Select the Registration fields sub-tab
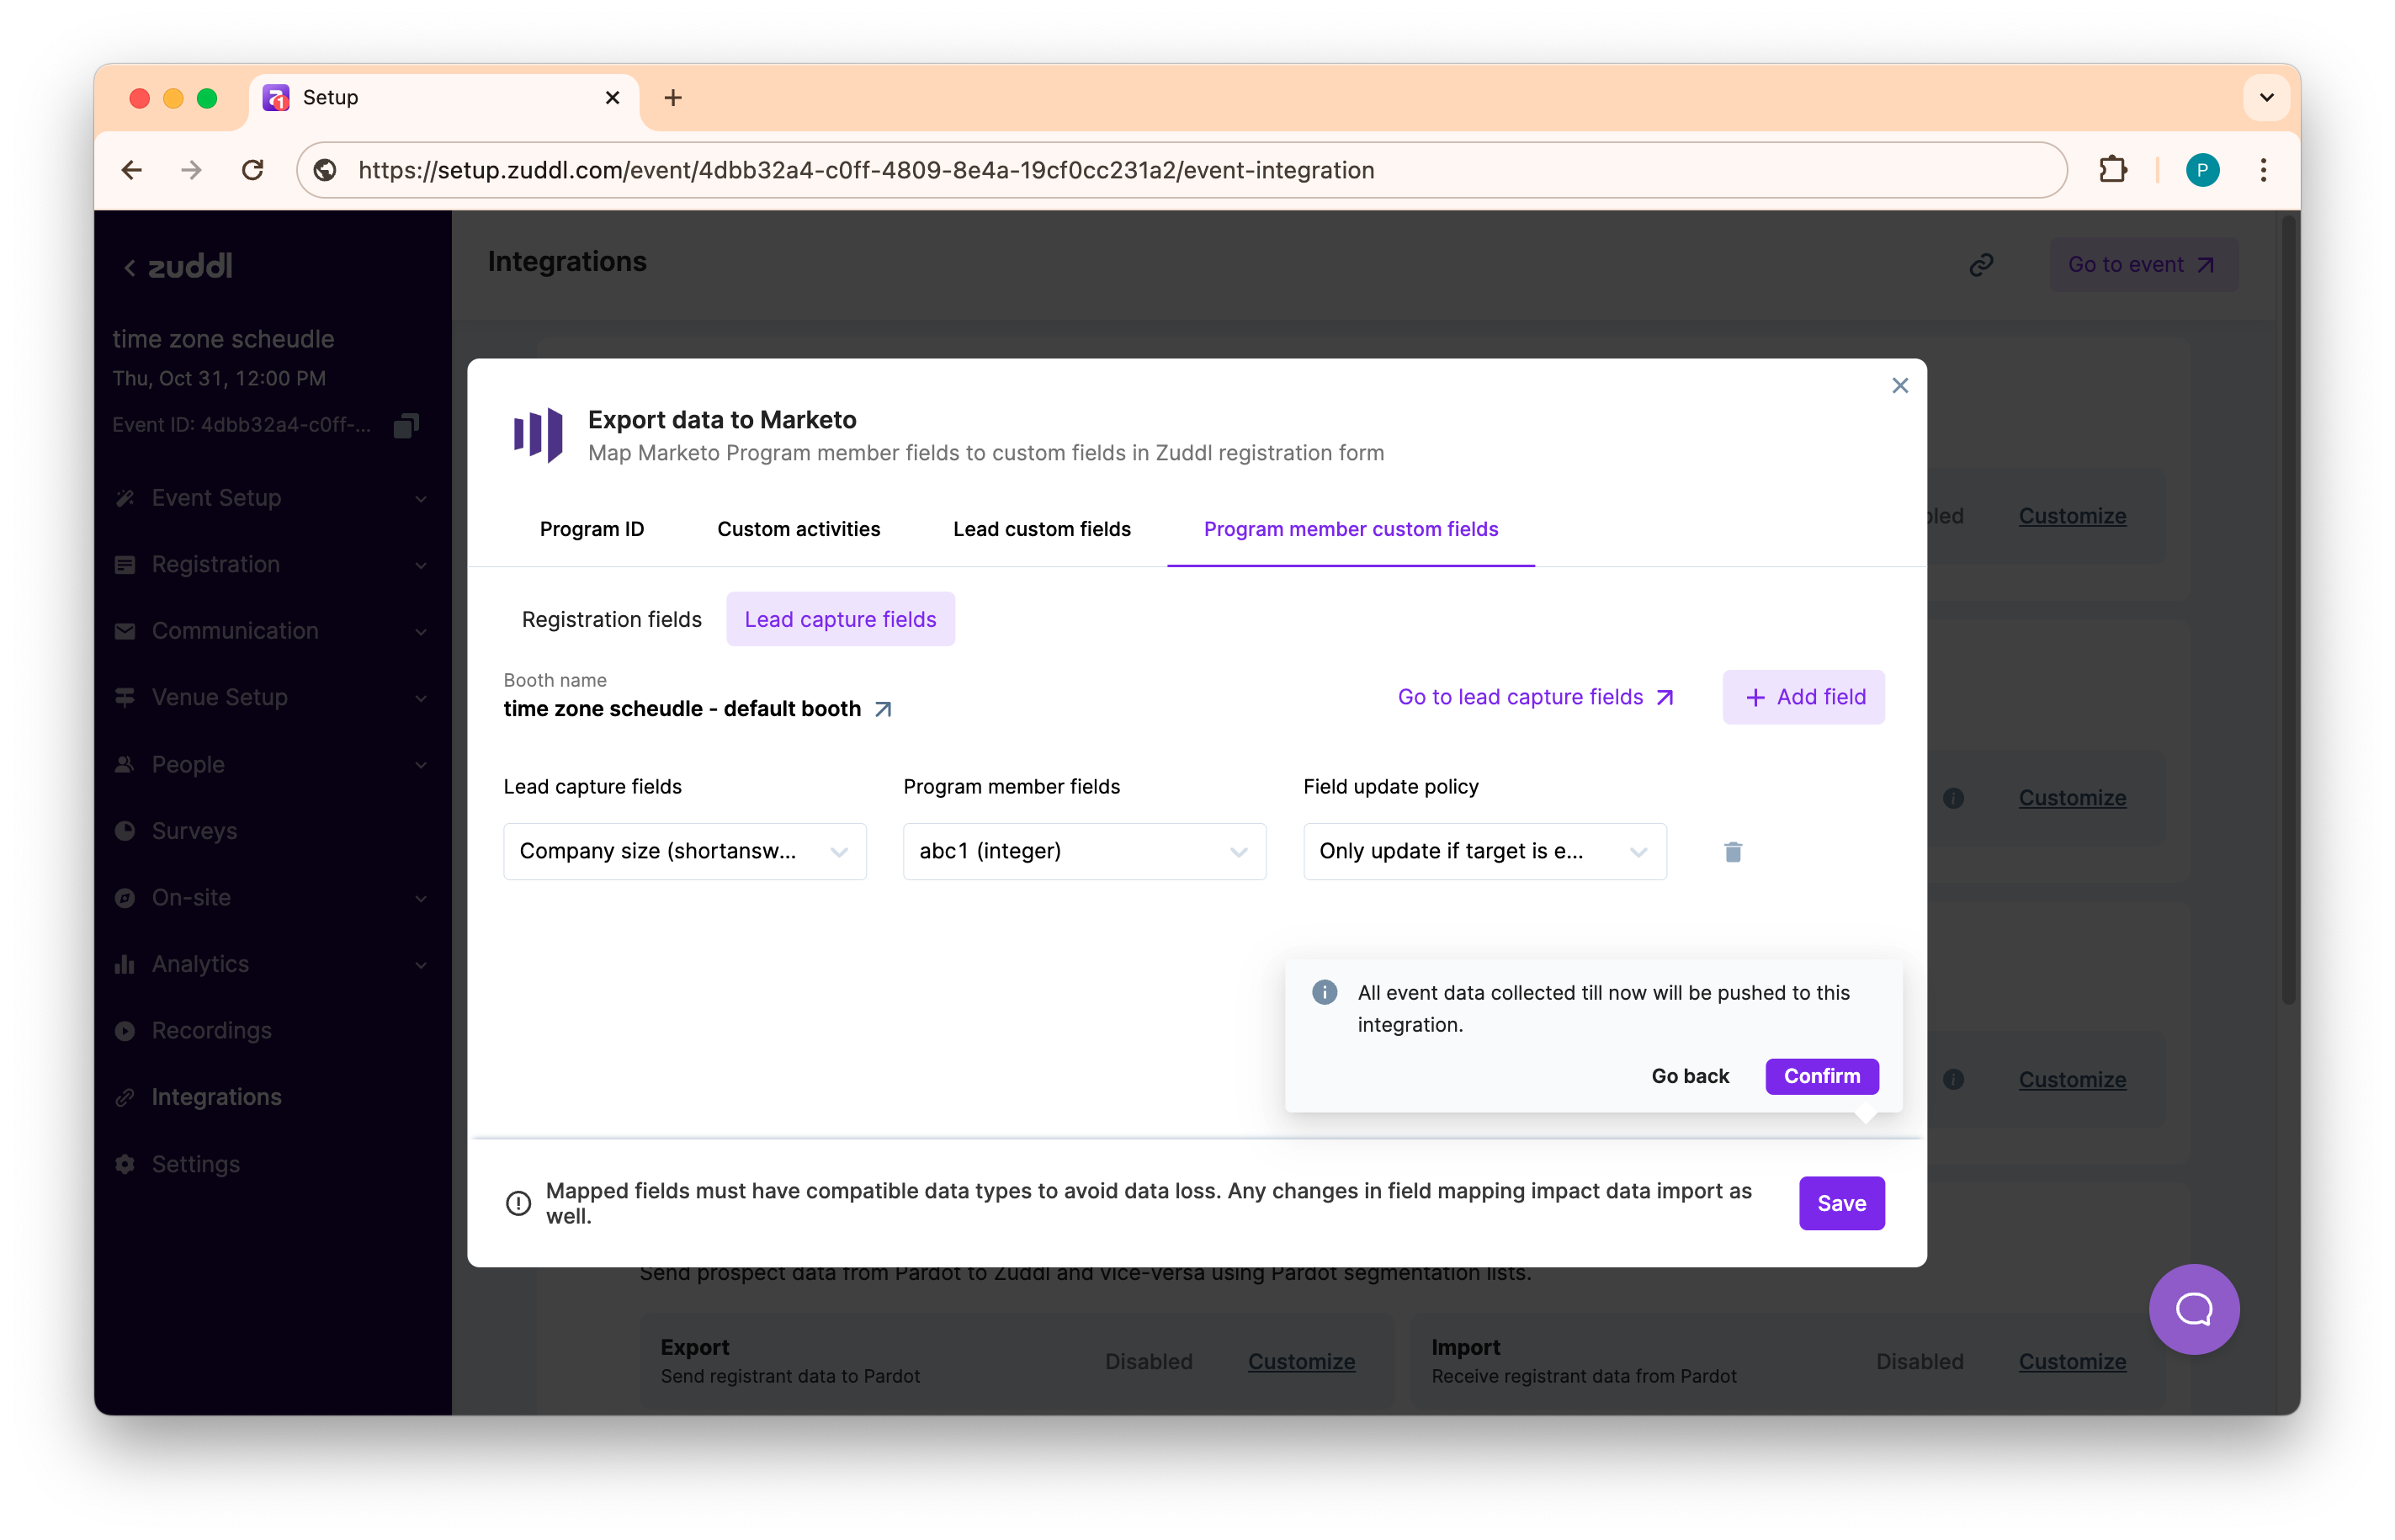The width and height of the screenshot is (2395, 1540). click(611, 619)
